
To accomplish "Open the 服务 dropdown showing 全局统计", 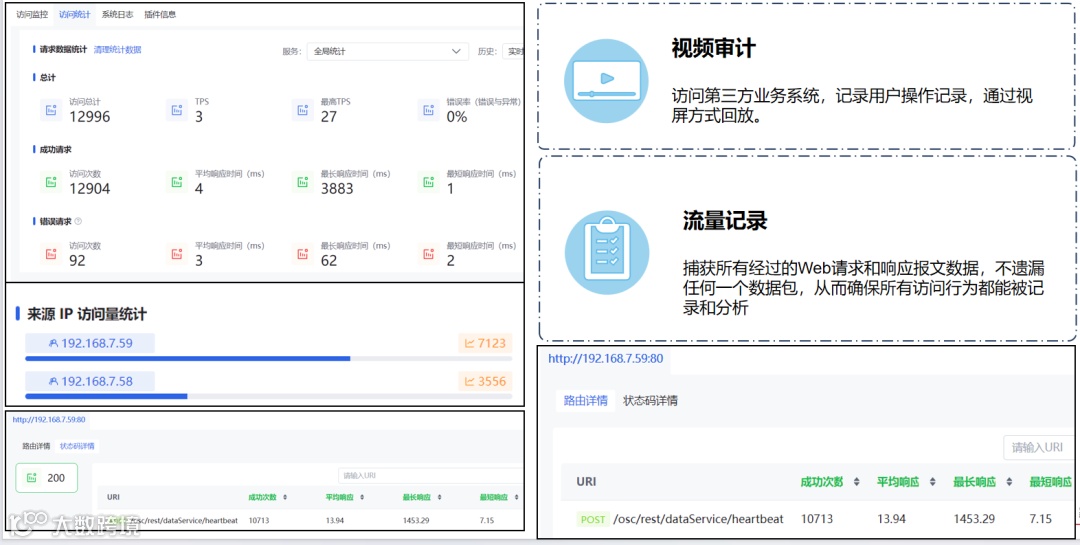I will coord(388,52).
